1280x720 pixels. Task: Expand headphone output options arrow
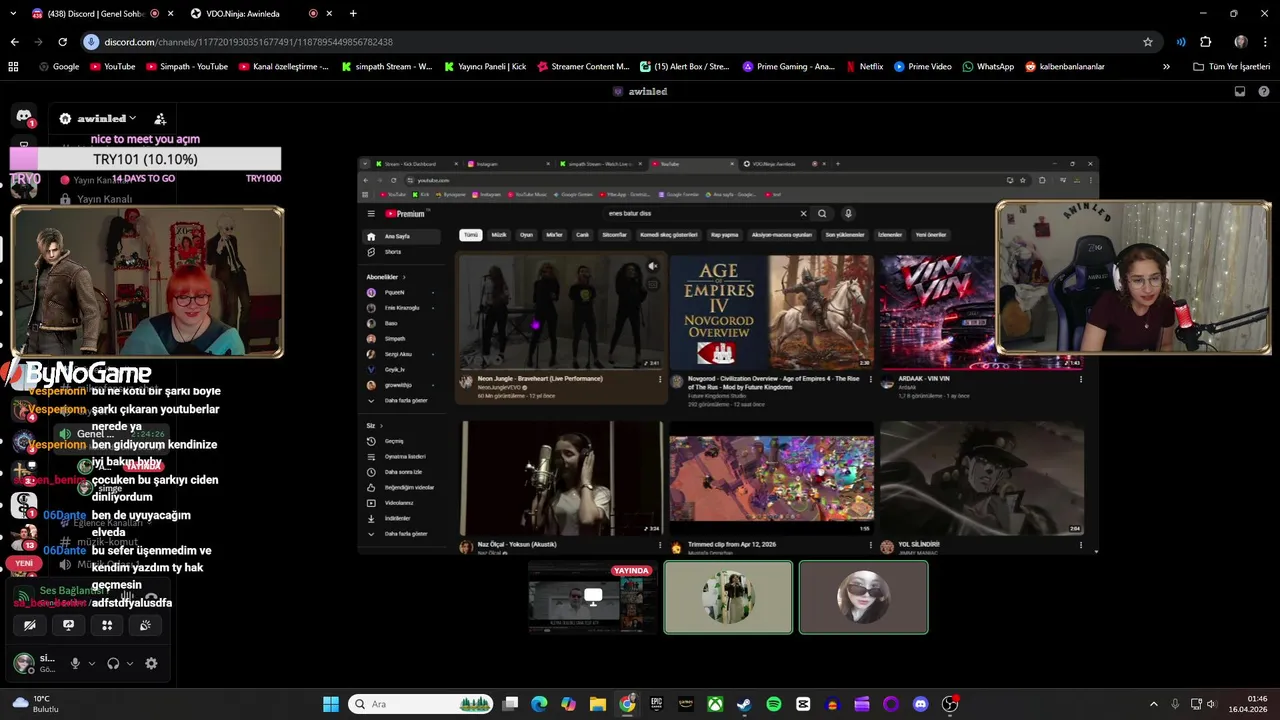coord(130,663)
